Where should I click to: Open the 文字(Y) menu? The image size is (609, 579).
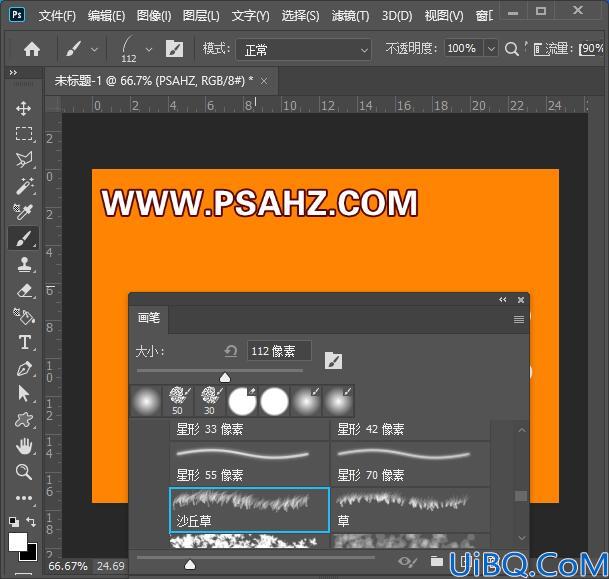(251, 16)
